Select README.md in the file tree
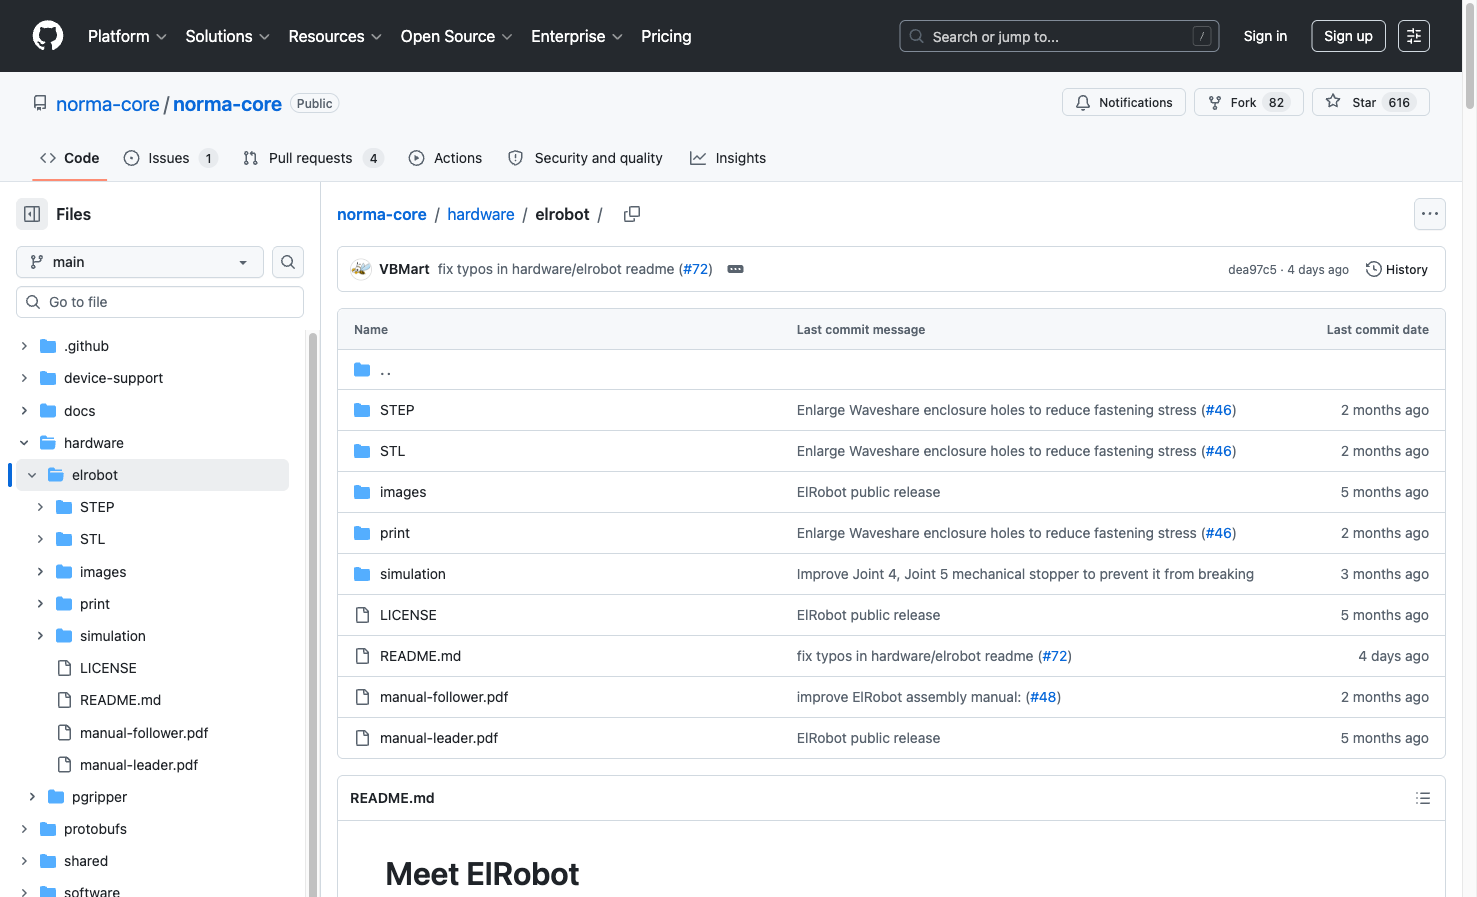 click(120, 700)
